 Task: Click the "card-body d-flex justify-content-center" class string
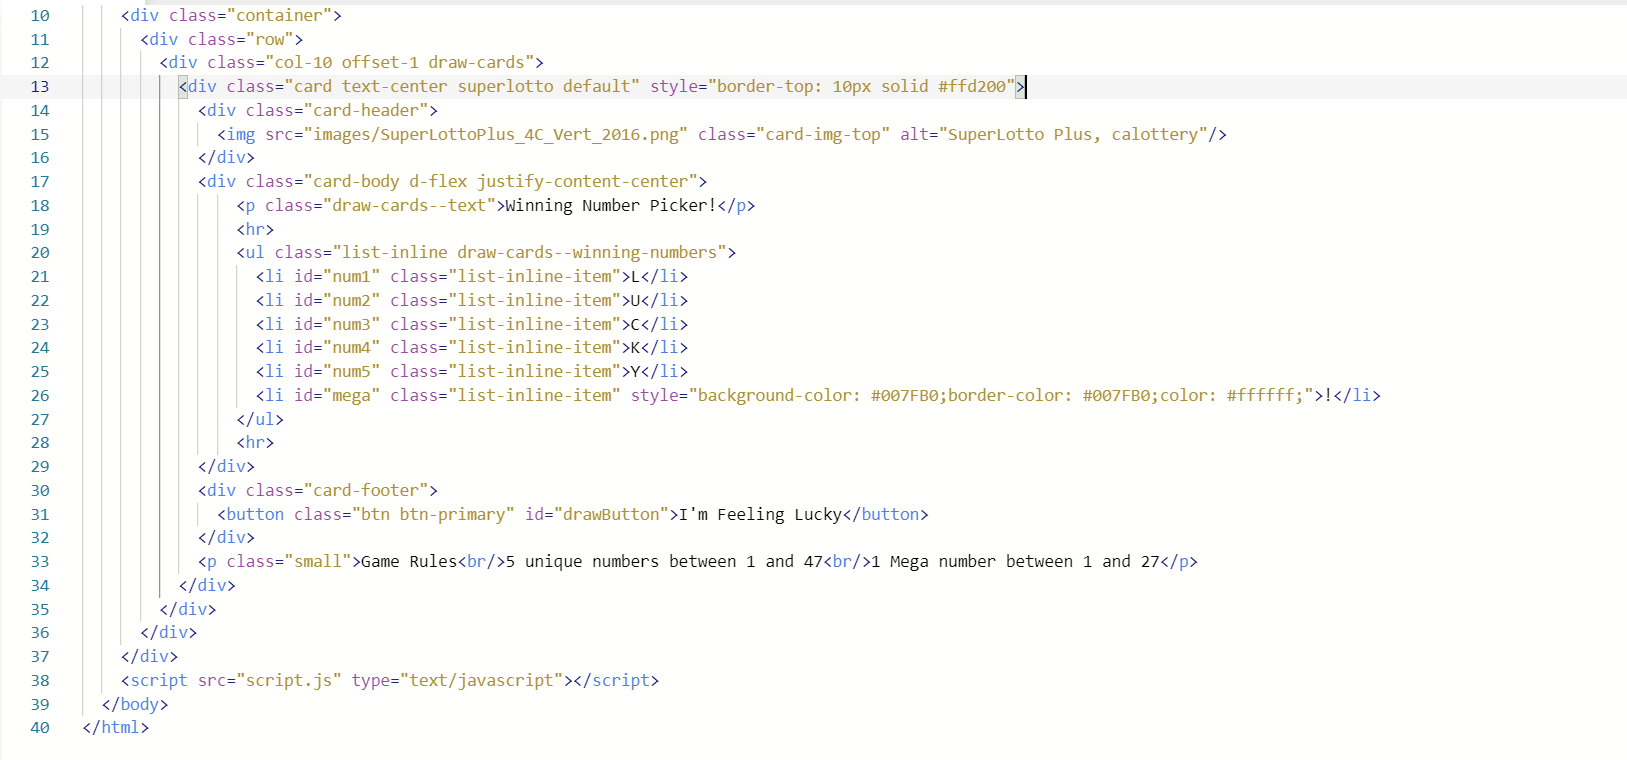coord(501,181)
